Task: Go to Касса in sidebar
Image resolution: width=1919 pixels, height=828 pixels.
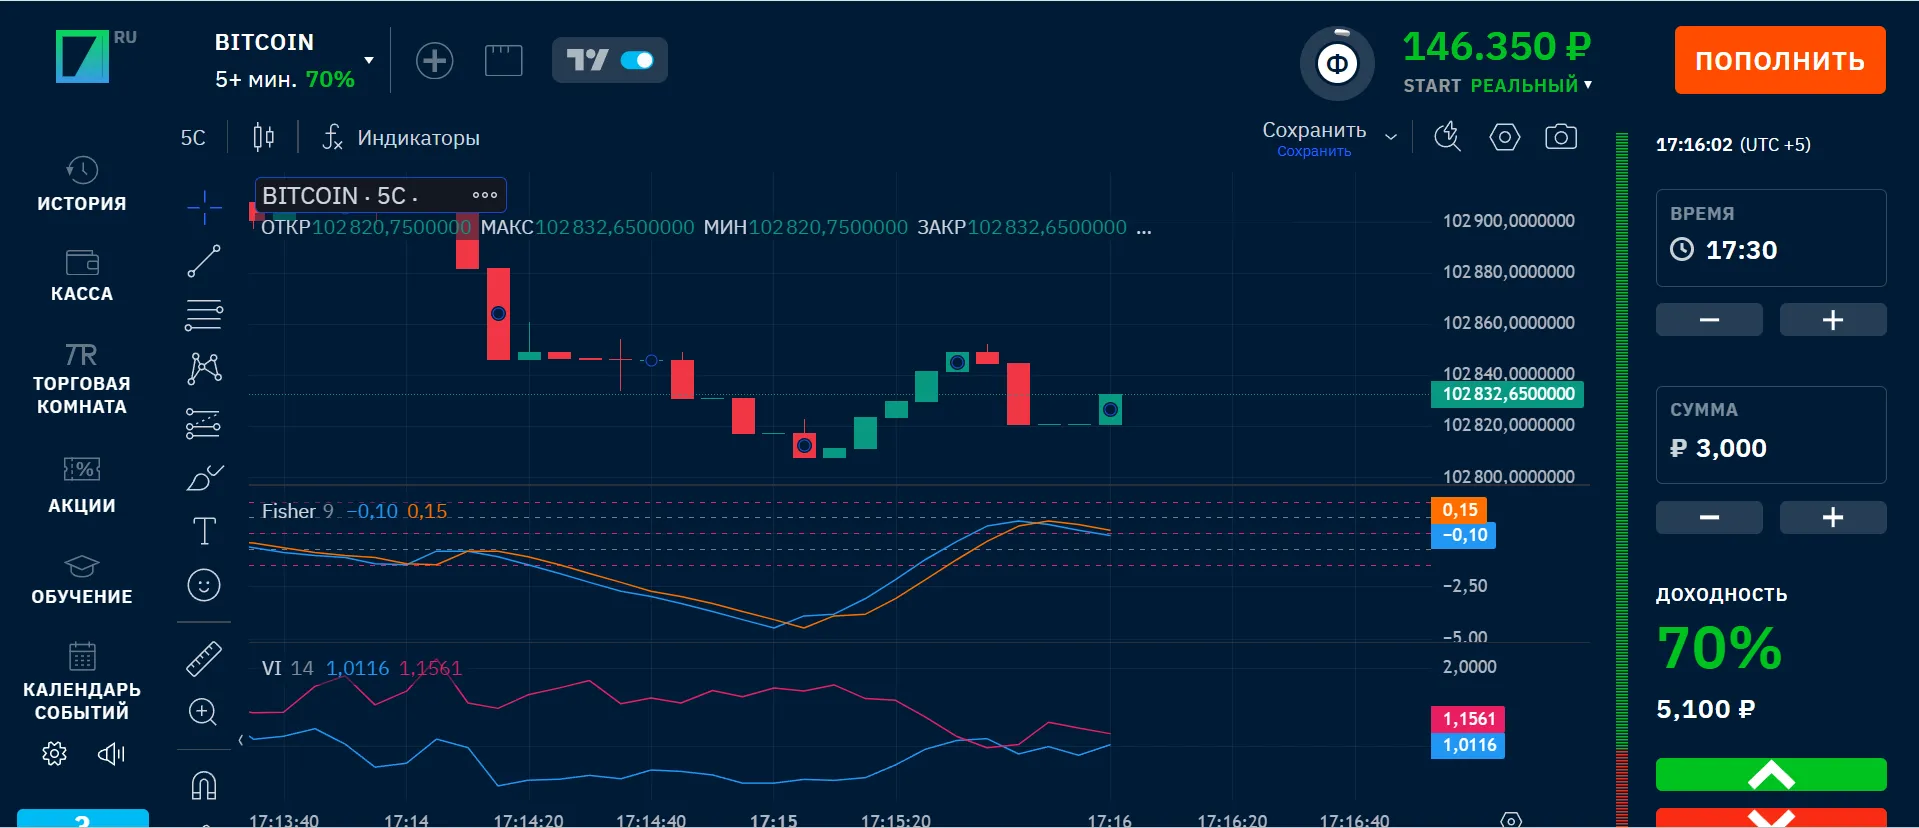Action: (x=82, y=275)
